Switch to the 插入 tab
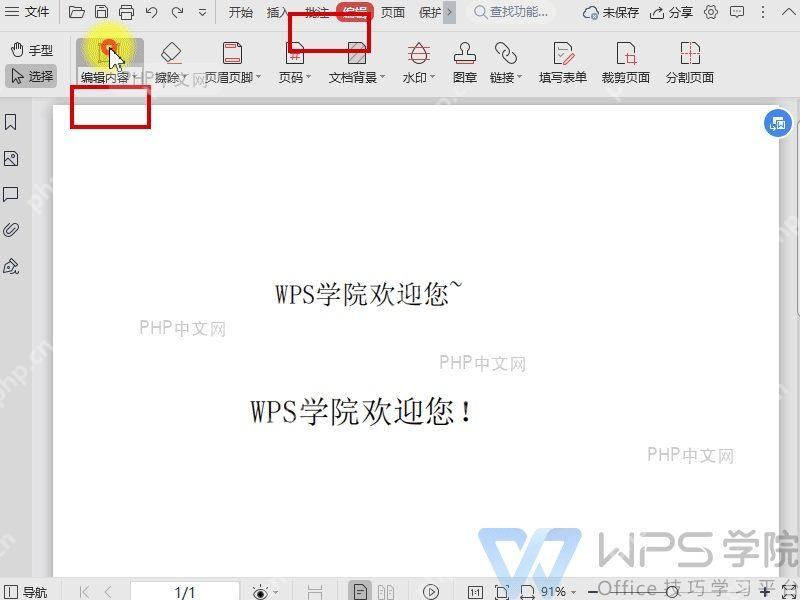The height and width of the screenshot is (600, 800). (278, 12)
